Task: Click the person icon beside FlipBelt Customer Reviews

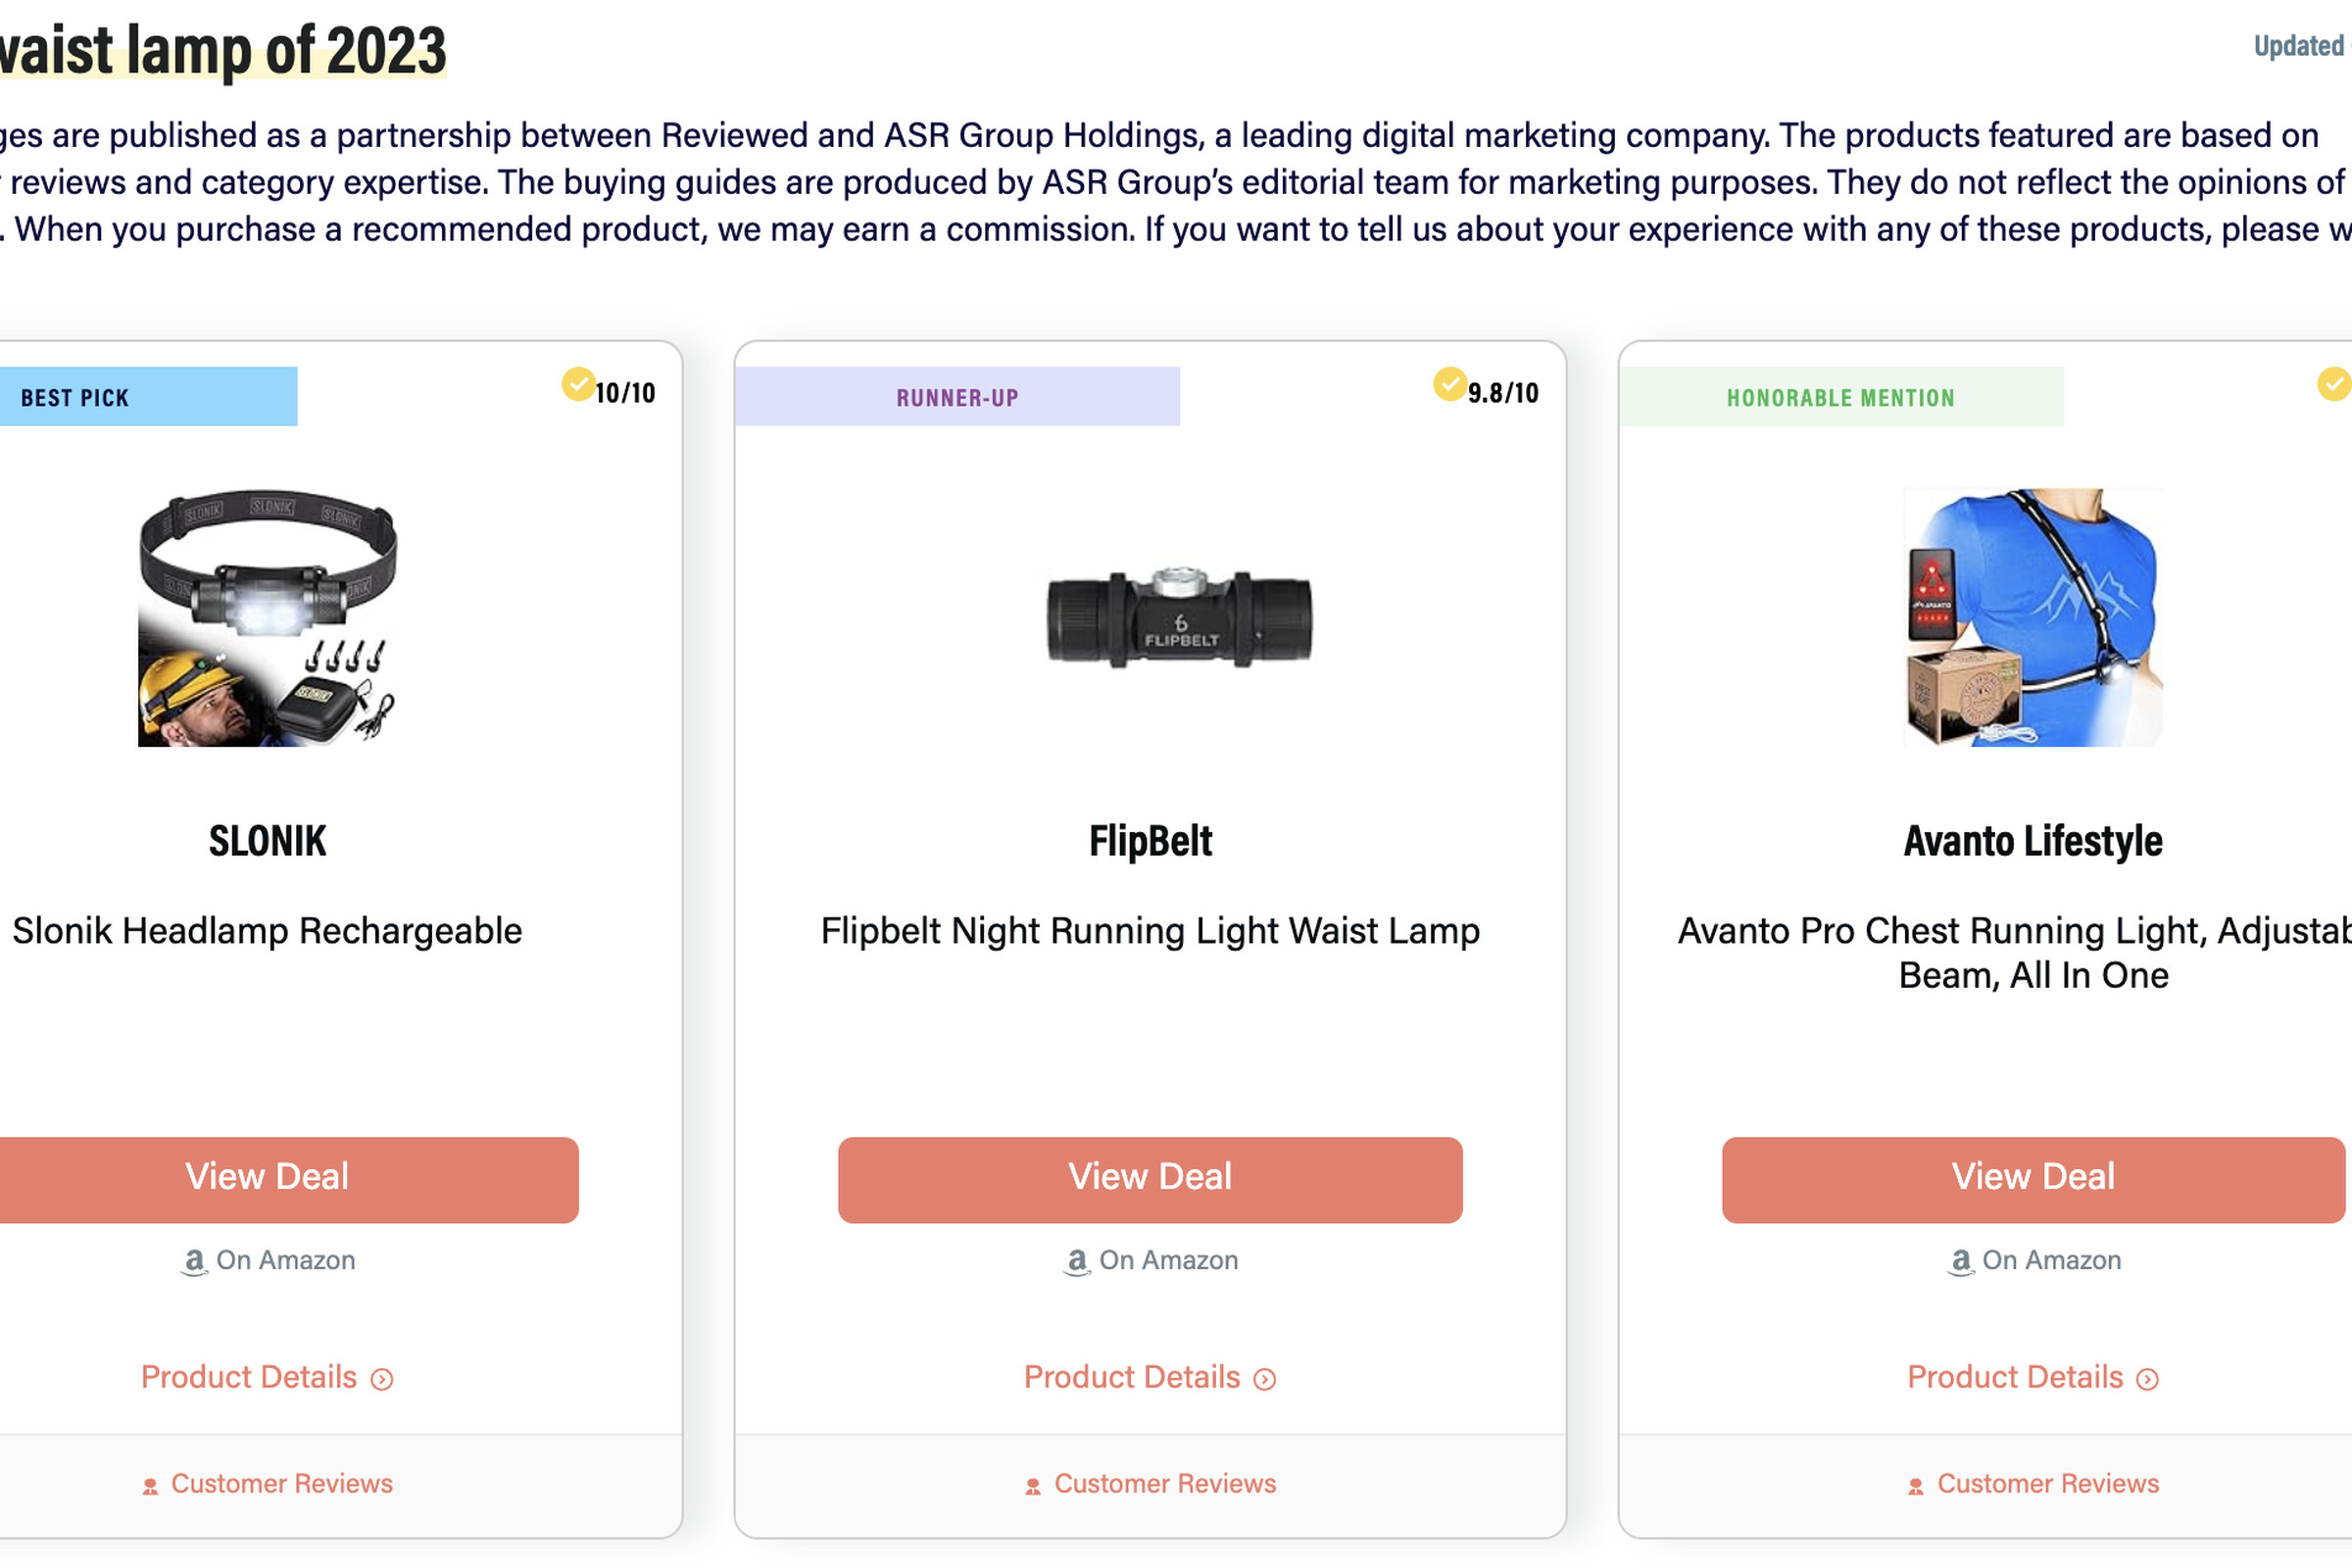Action: tap(1033, 1487)
